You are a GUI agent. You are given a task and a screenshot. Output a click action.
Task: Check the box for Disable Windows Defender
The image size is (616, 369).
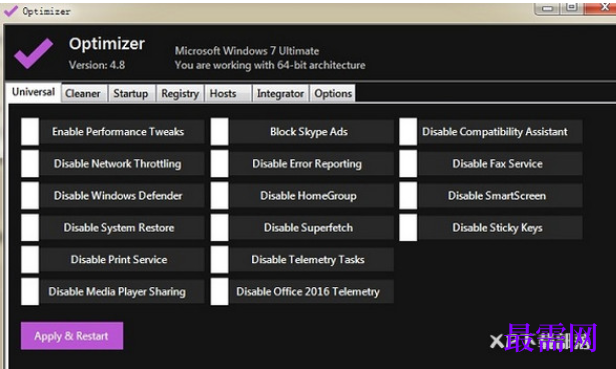pyautogui.click(x=30, y=195)
